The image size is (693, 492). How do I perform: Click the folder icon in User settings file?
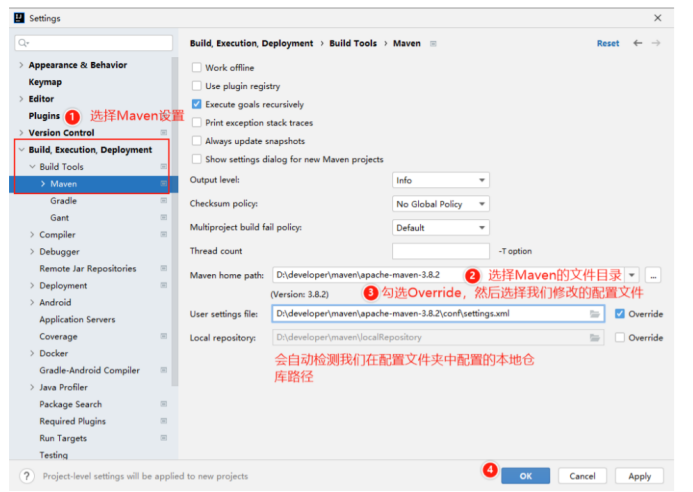pos(595,314)
